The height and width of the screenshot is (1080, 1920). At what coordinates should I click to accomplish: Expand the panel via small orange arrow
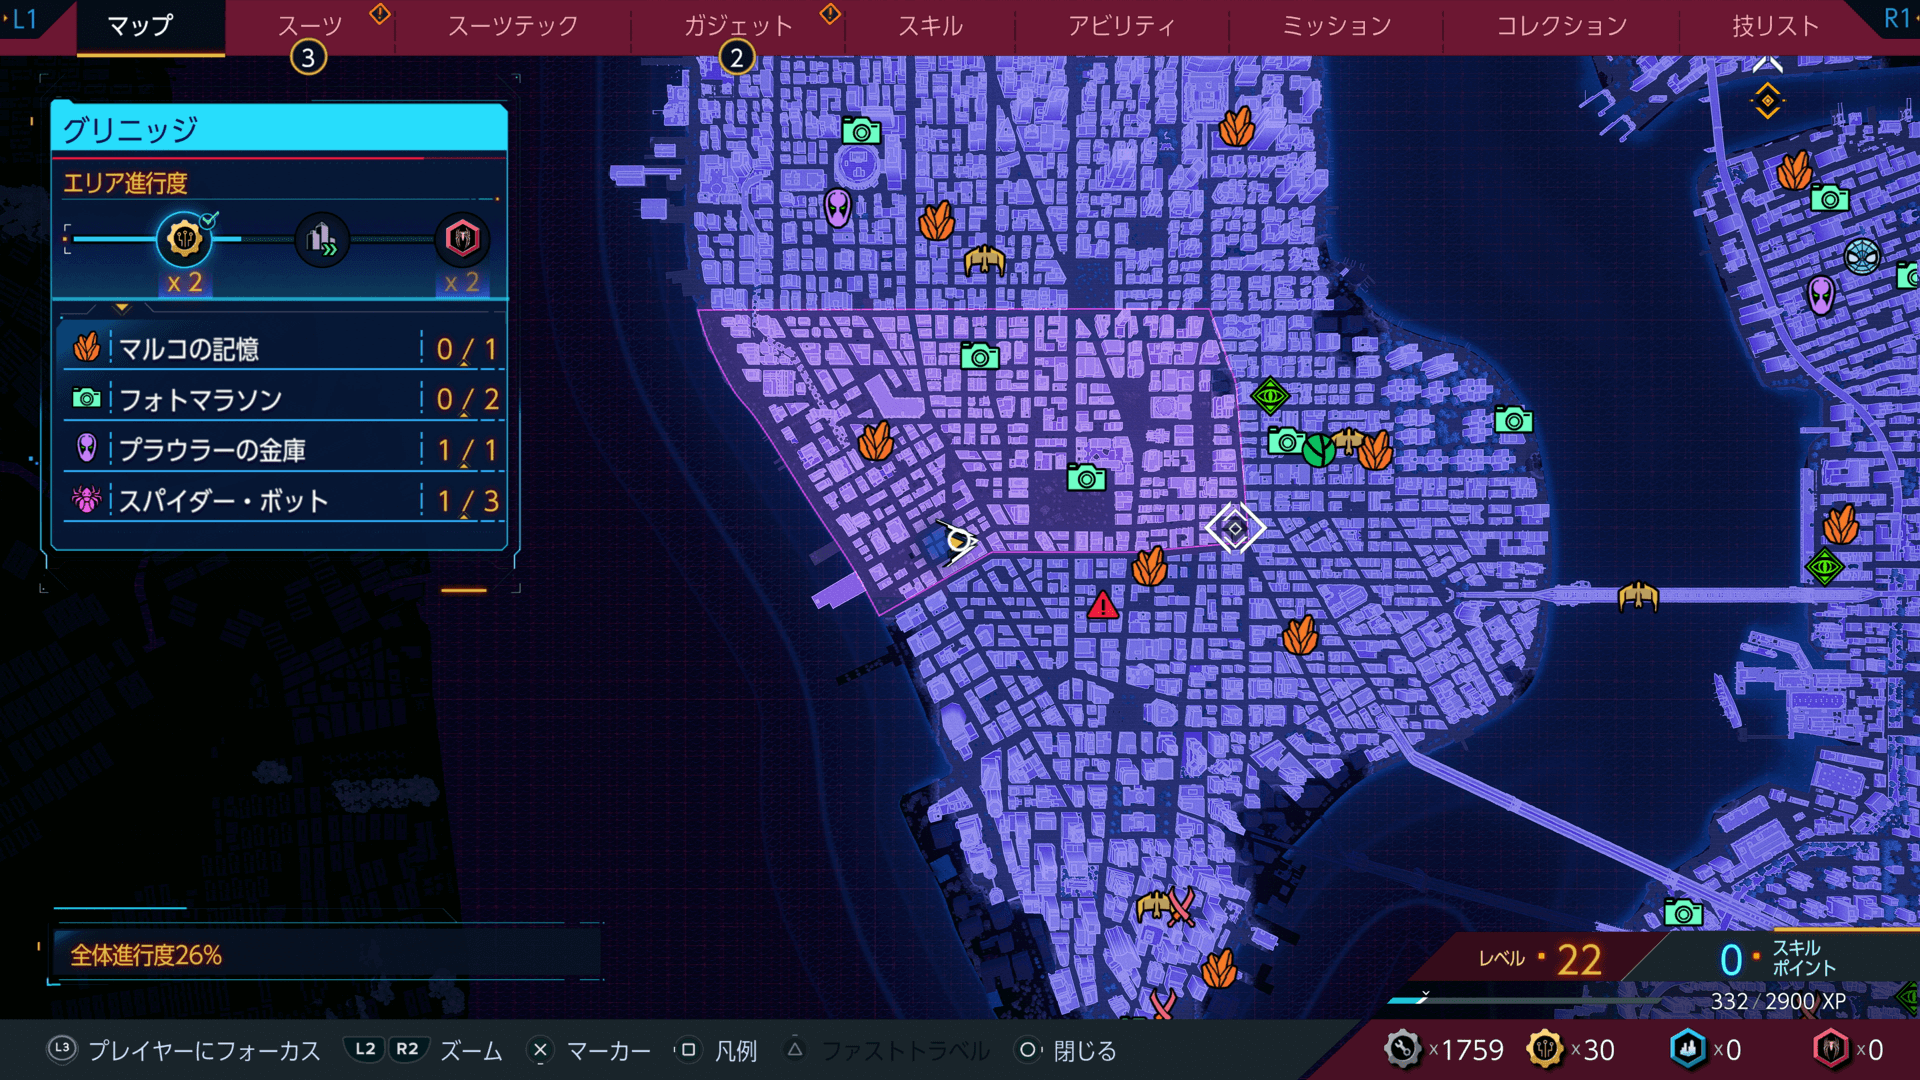coord(122,308)
